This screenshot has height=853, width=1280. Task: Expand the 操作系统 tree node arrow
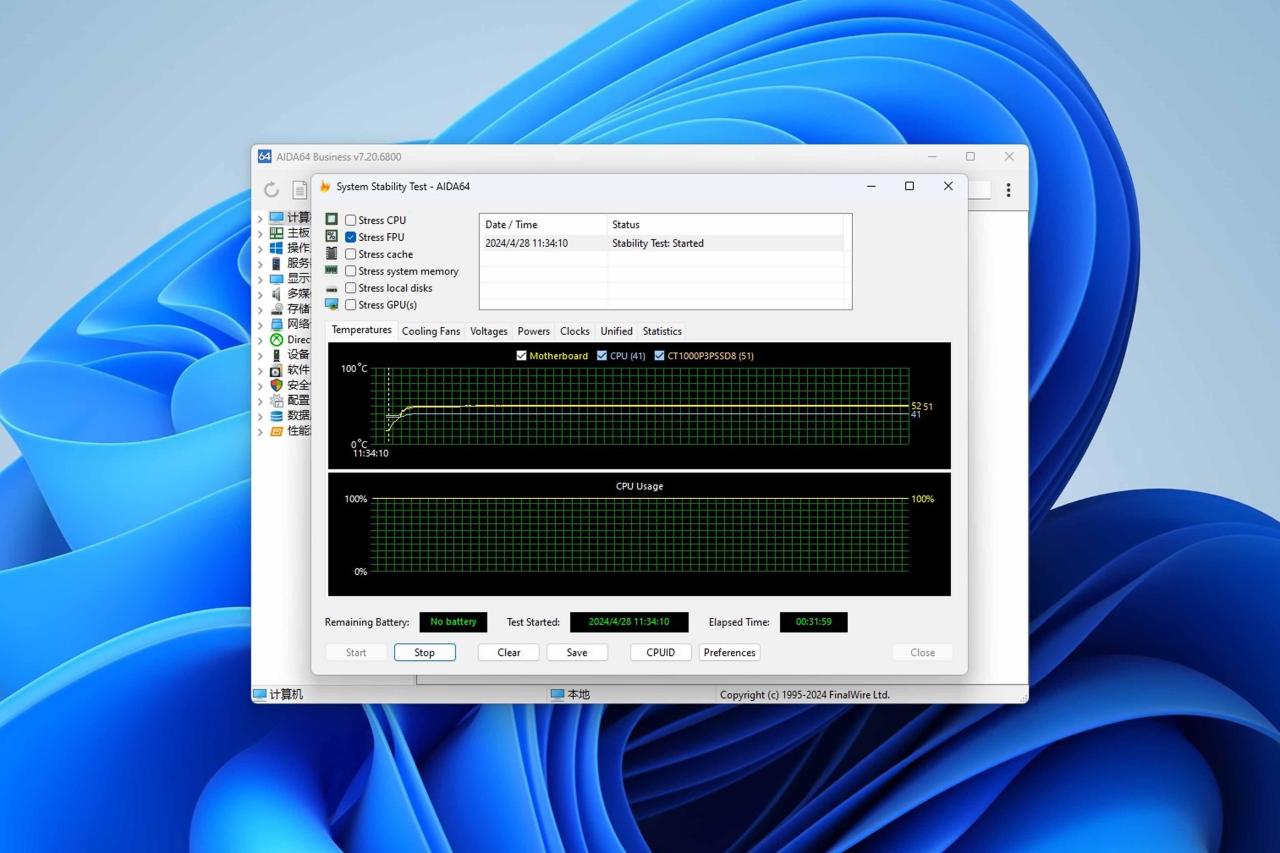tap(260, 248)
